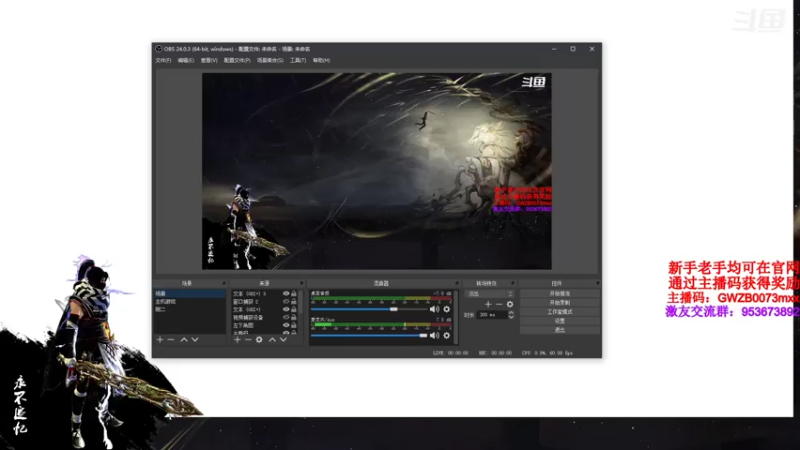This screenshot has height=450, width=800.
Task: Select 文本 (GDI+) 3 source row
Action: (x=256, y=294)
